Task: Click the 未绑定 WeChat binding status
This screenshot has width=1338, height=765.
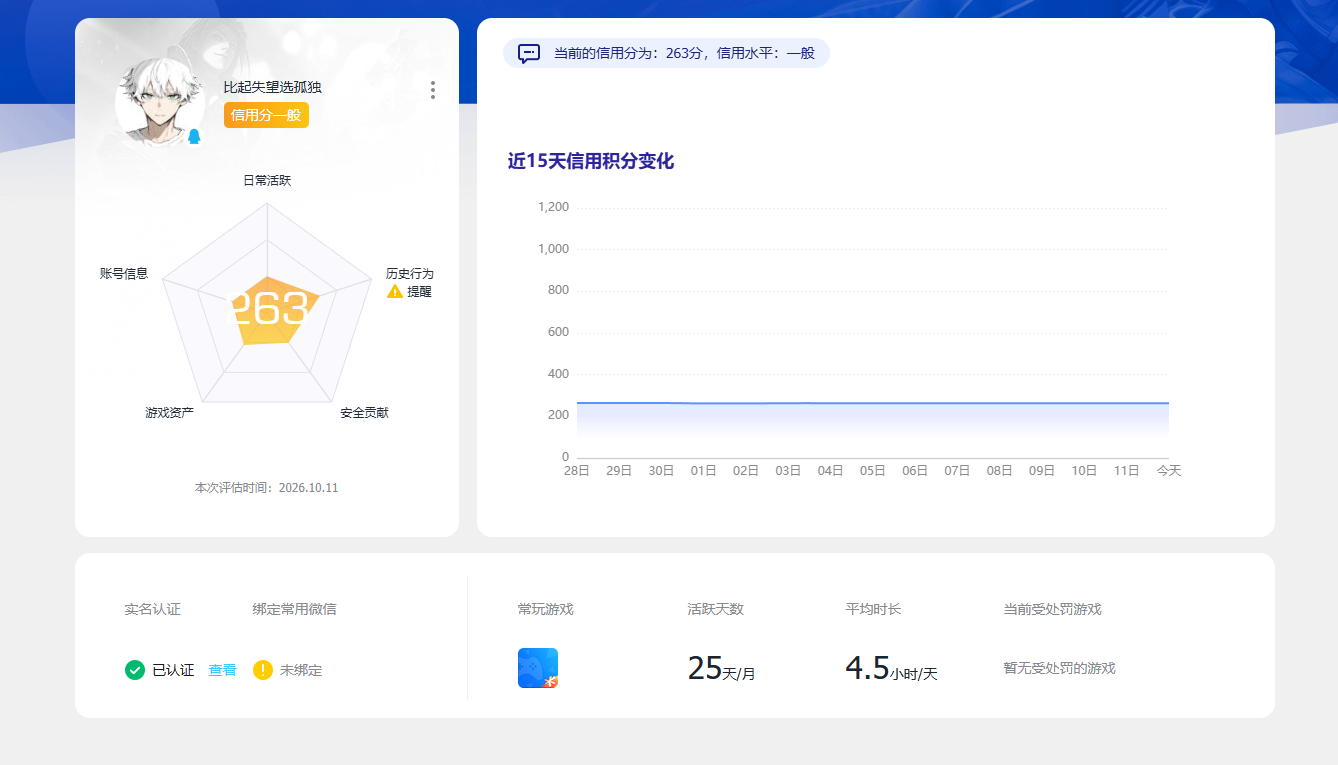Action: [301, 670]
